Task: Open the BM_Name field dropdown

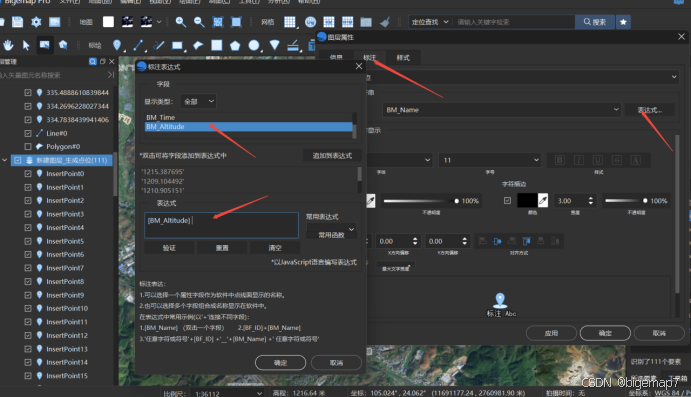Action: tap(502, 110)
